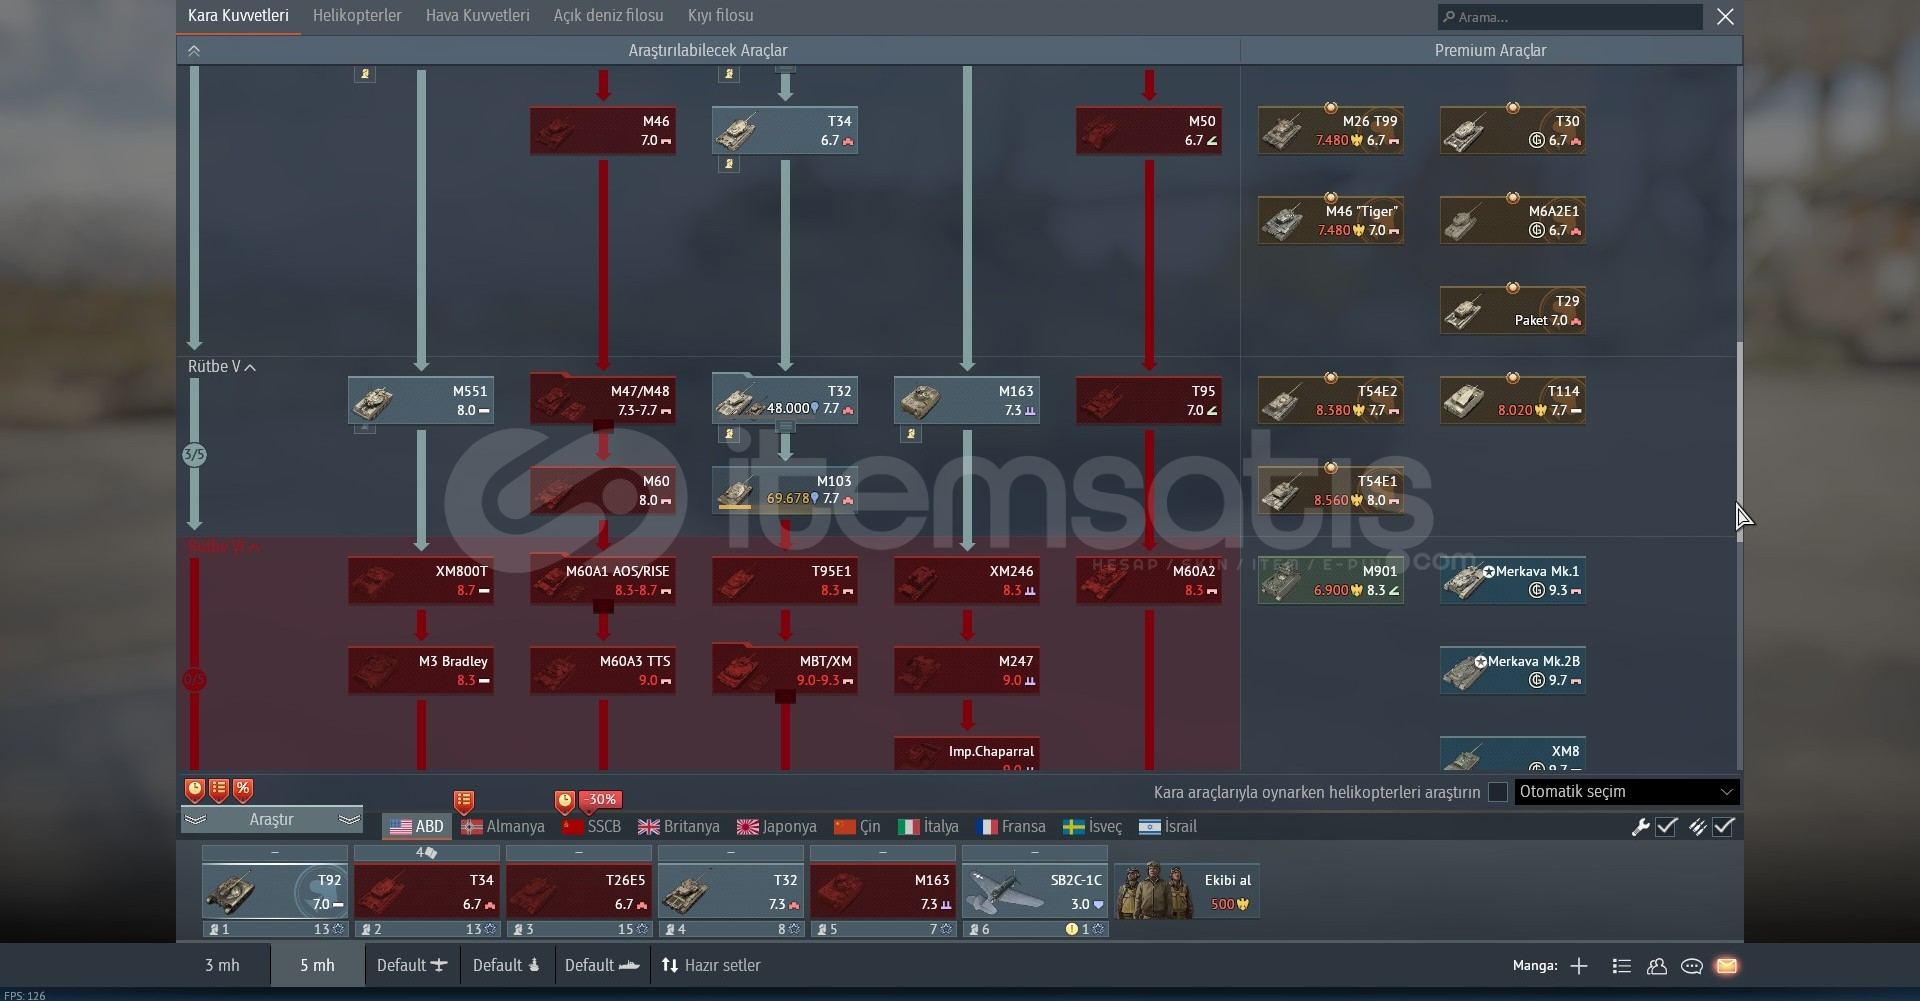Click the Arama search field
Screen dimensions: 1920x1001
[1570, 17]
